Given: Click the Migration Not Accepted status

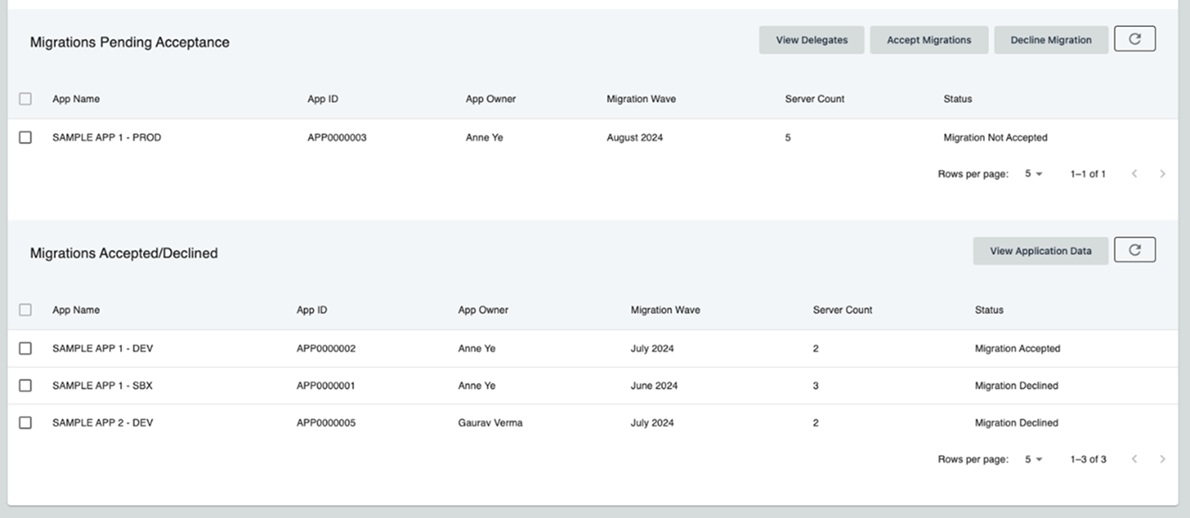Looking at the screenshot, I should (995, 137).
